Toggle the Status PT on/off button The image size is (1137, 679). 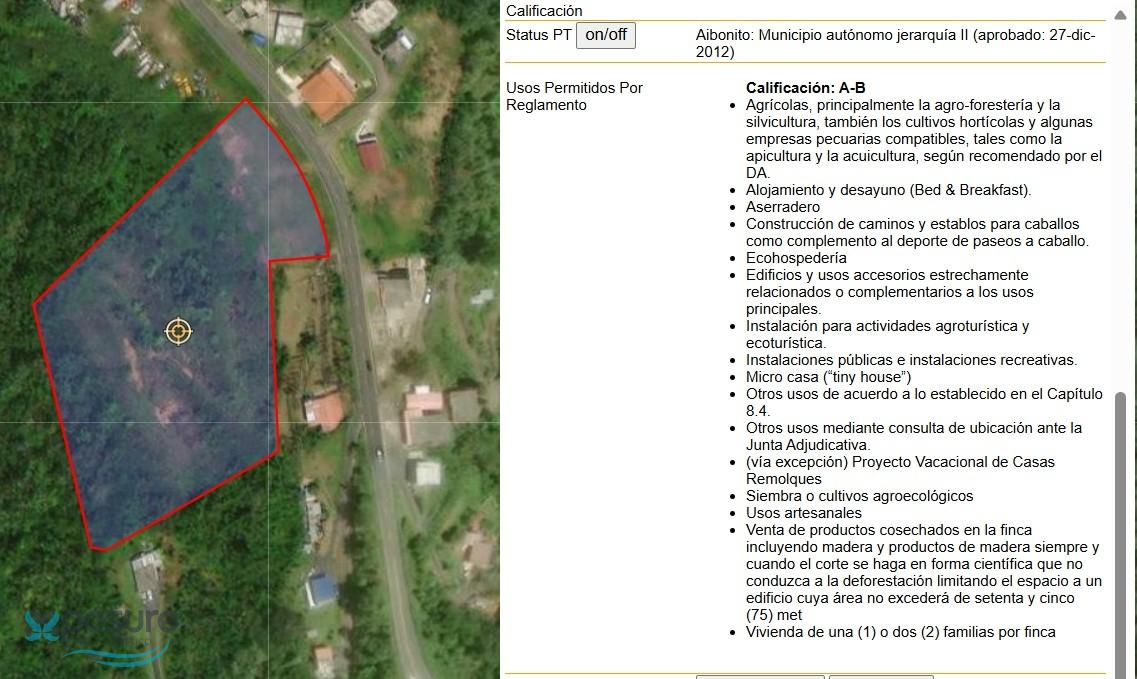[x=605, y=35]
